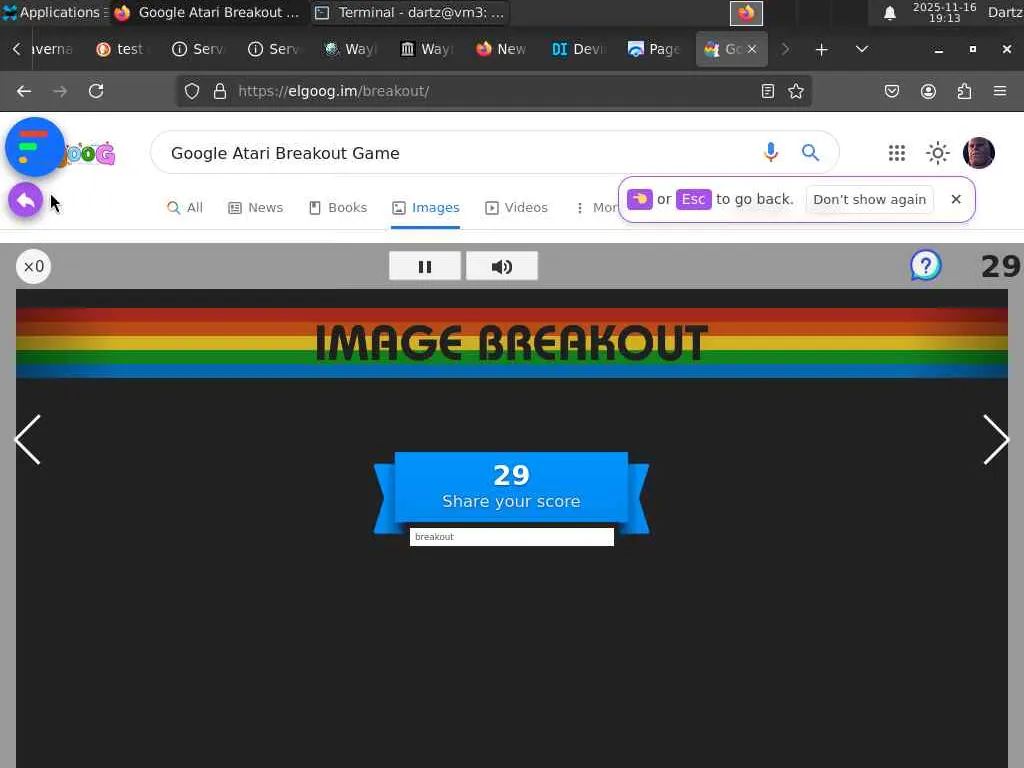Click the shield tracking protection icon
The width and height of the screenshot is (1024, 768).
[x=191, y=91]
